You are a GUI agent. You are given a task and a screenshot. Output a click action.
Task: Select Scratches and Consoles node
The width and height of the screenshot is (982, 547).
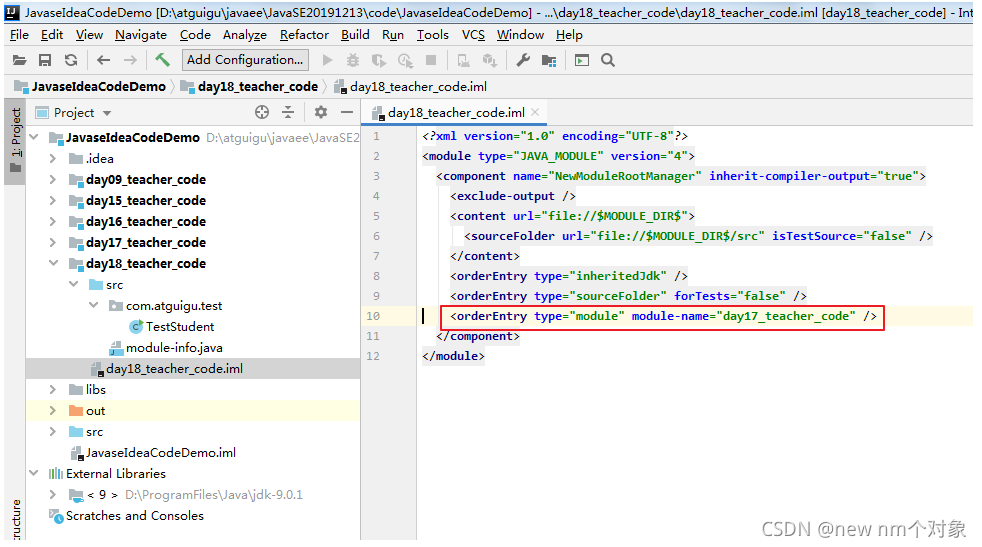[x=127, y=516]
